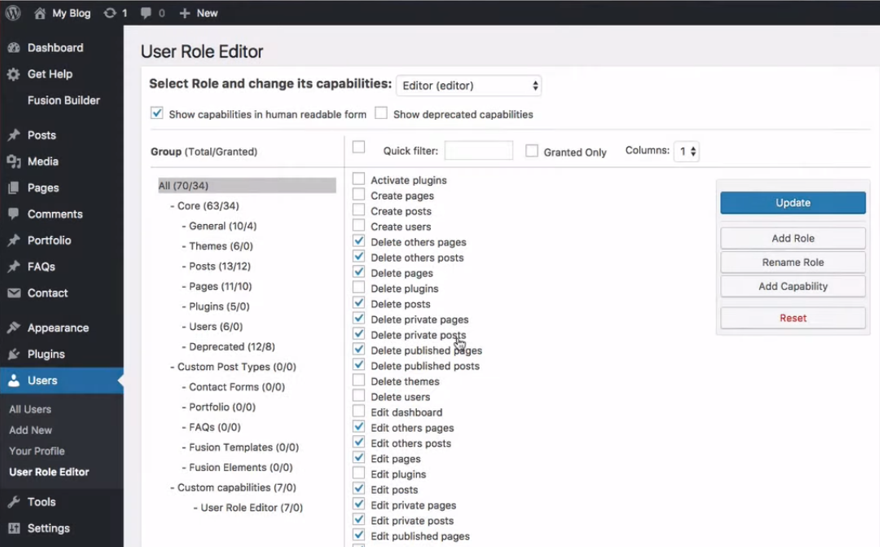Open Tools in the sidebar
The height and width of the screenshot is (547, 880).
tap(41, 502)
